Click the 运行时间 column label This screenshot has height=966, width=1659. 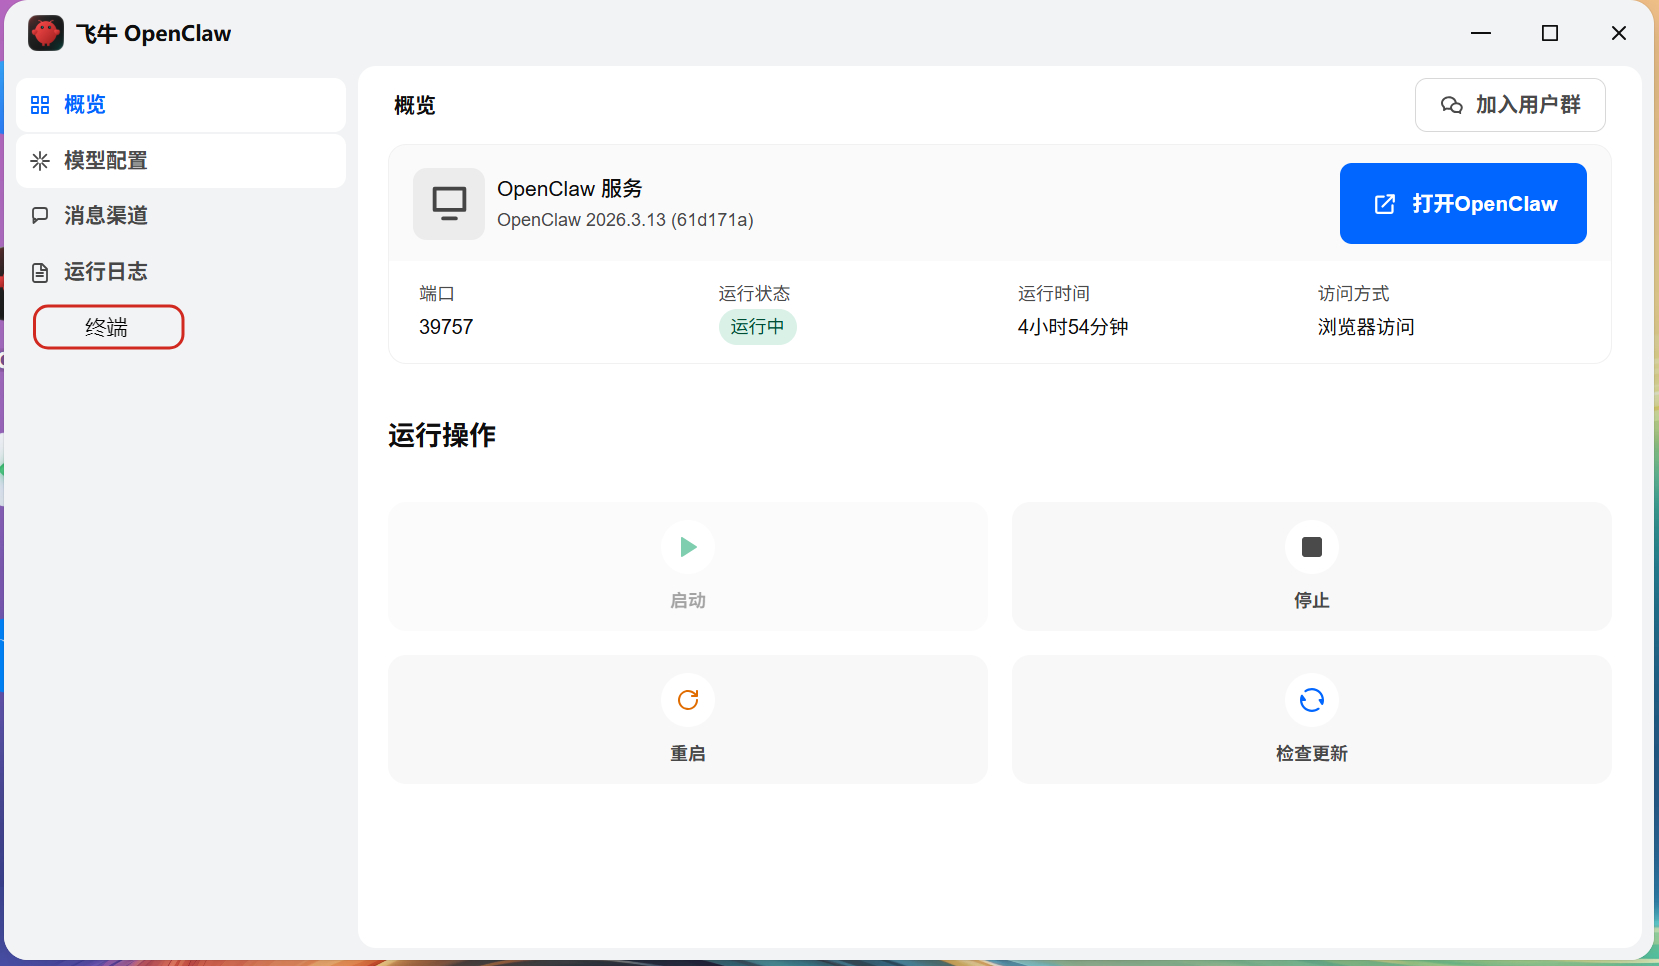[1054, 294]
